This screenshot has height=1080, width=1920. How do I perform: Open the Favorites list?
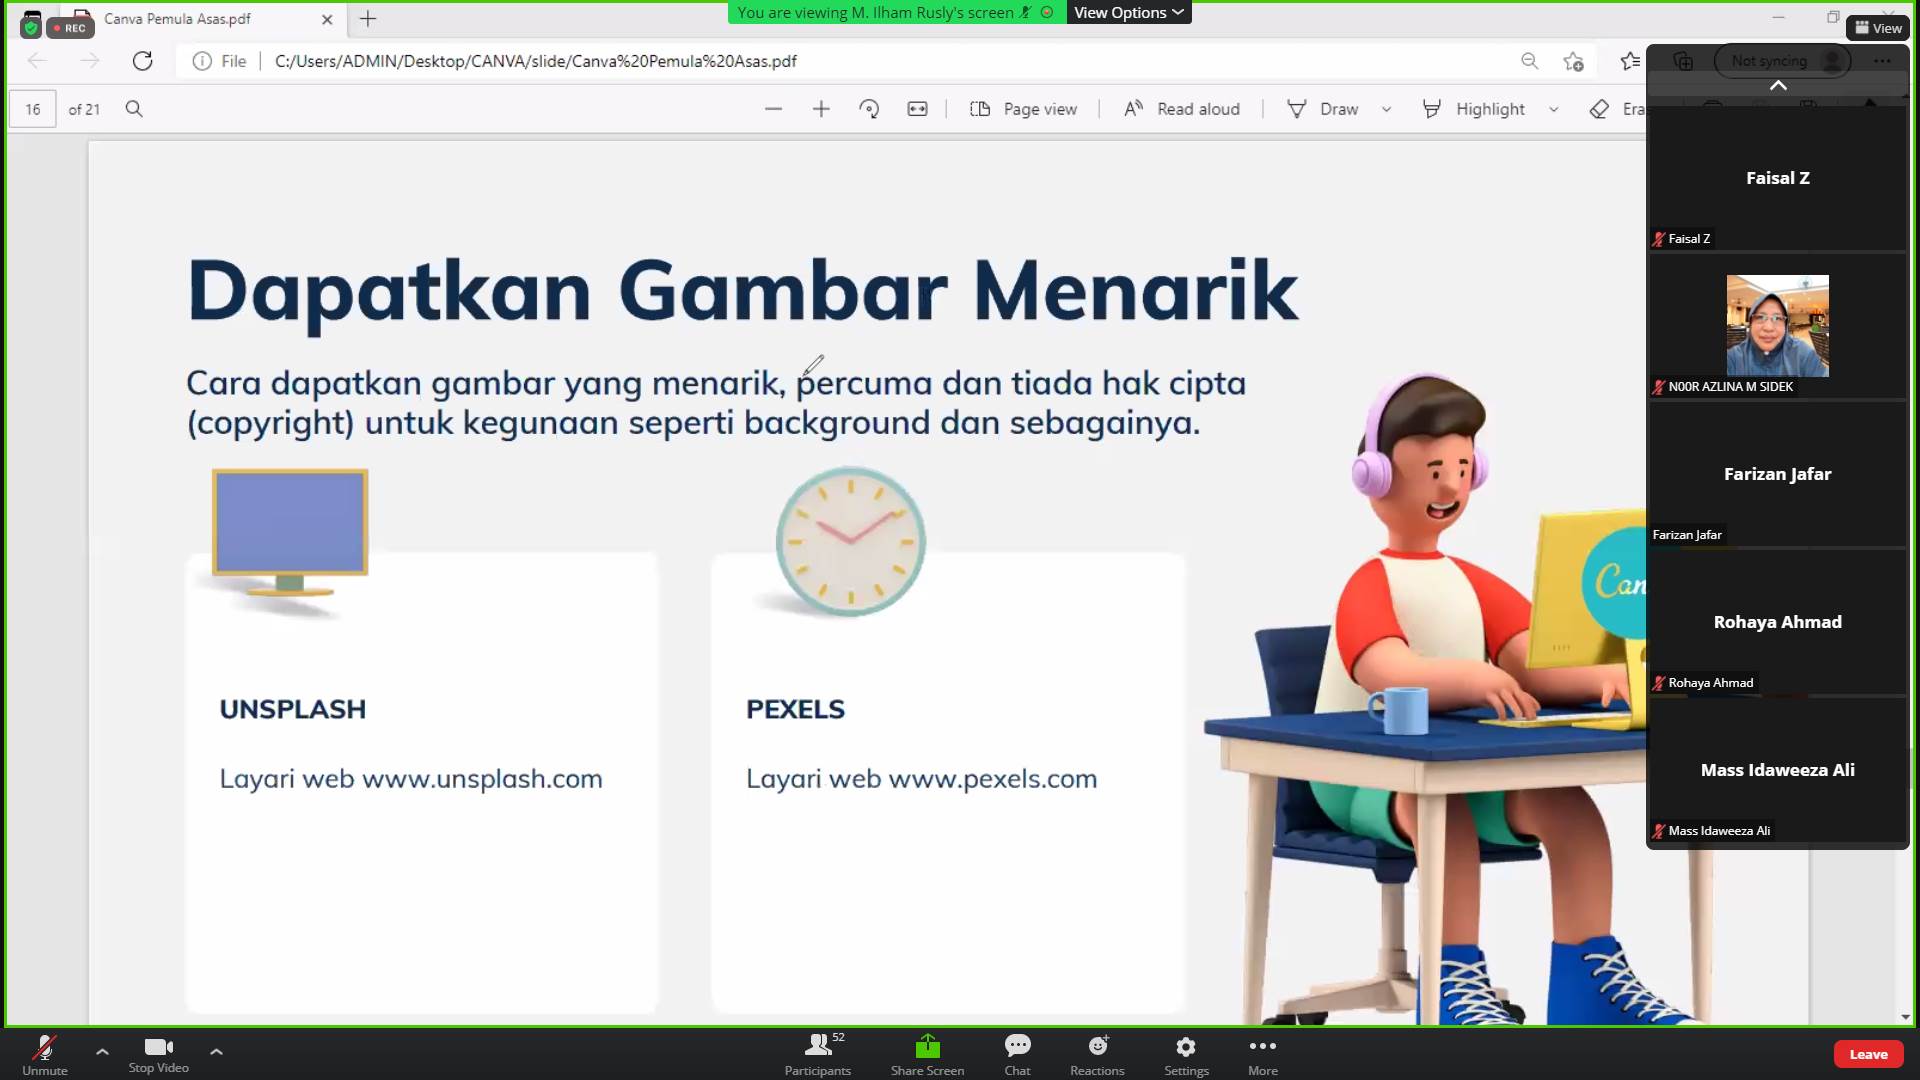click(x=1630, y=61)
